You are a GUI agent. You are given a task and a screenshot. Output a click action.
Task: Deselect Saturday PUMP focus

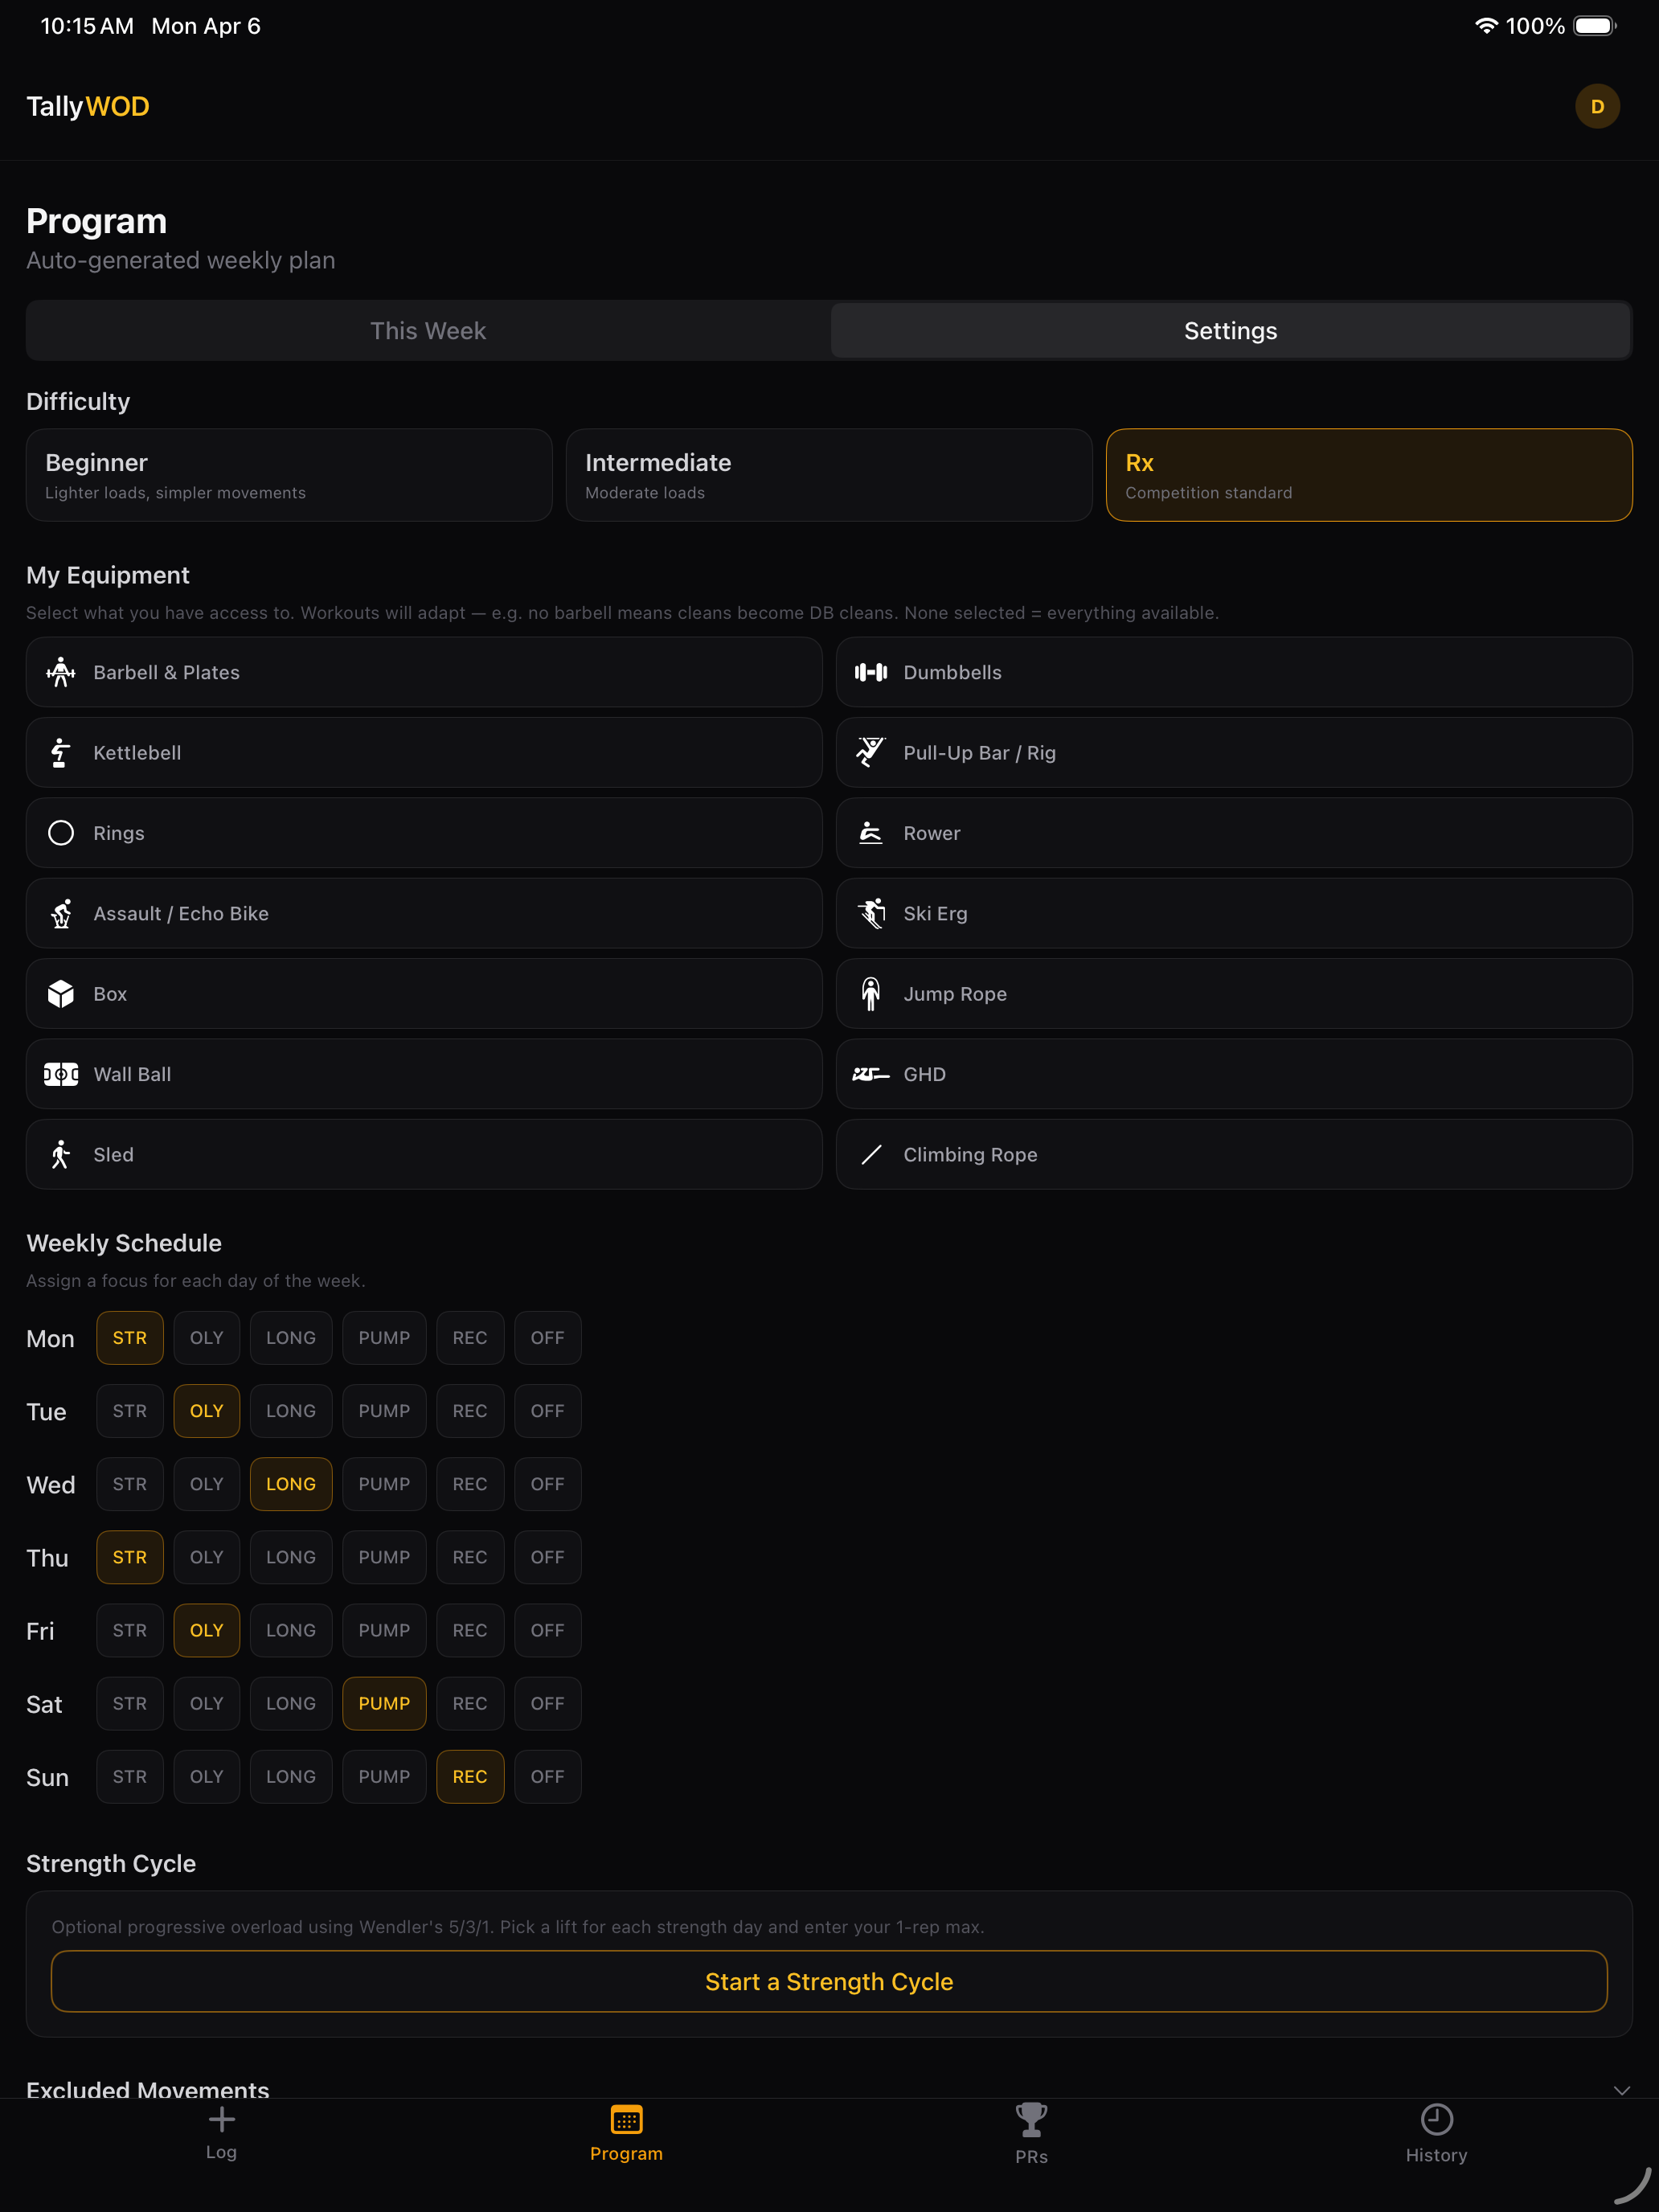384,1703
